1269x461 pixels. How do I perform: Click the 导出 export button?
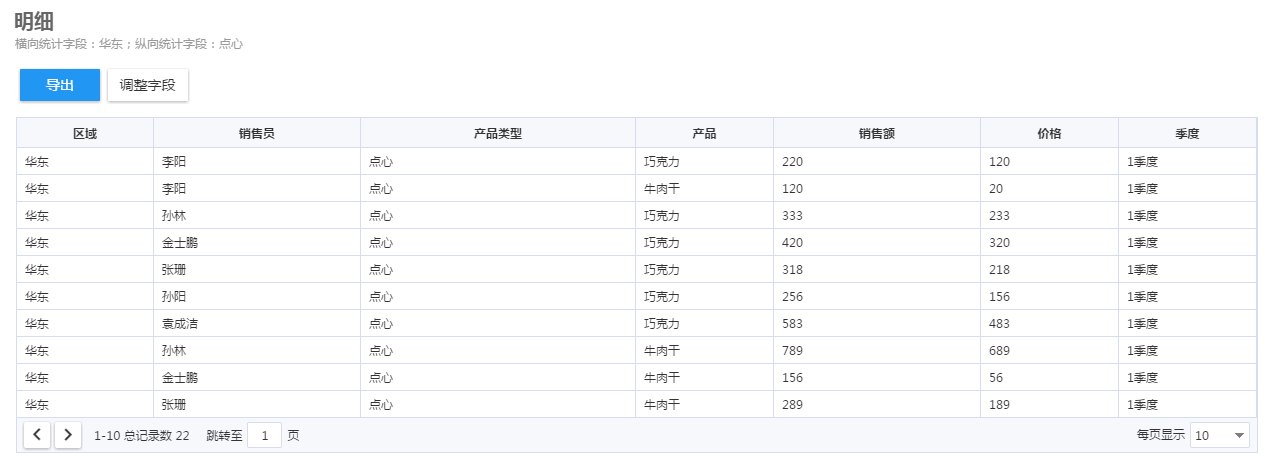click(x=60, y=85)
